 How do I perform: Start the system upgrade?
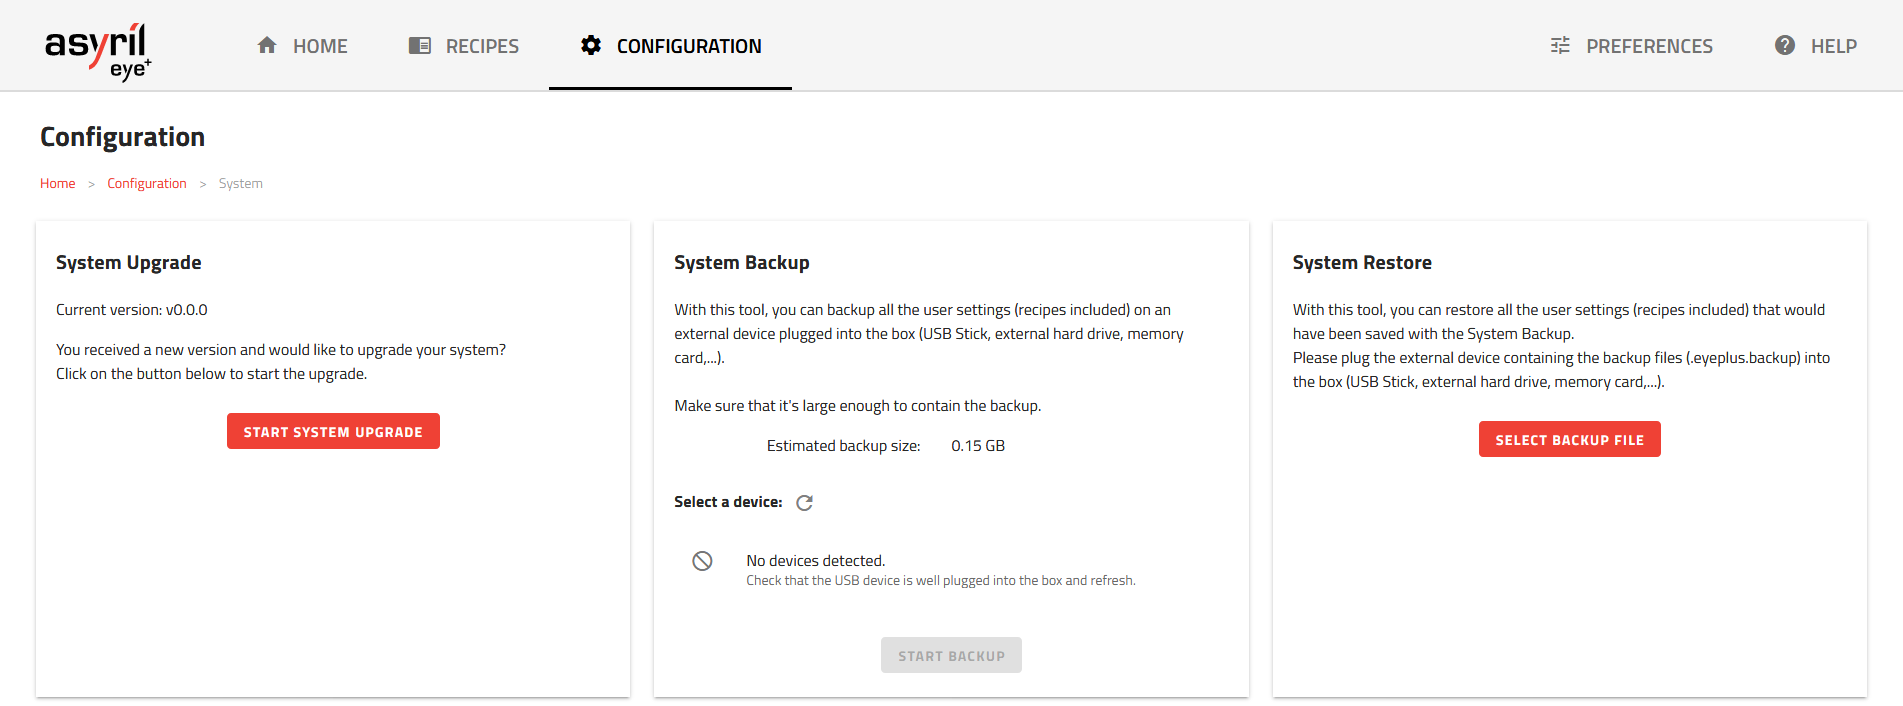point(333,431)
